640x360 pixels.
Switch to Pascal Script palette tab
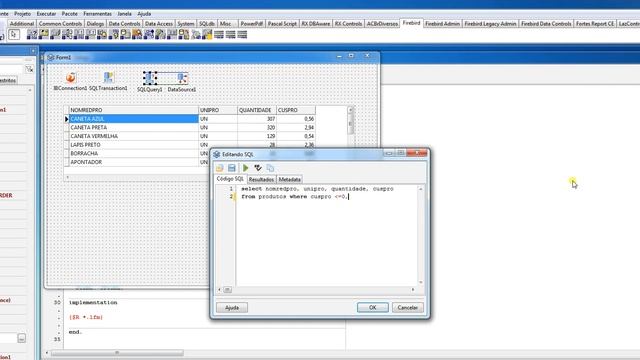[x=282, y=24]
